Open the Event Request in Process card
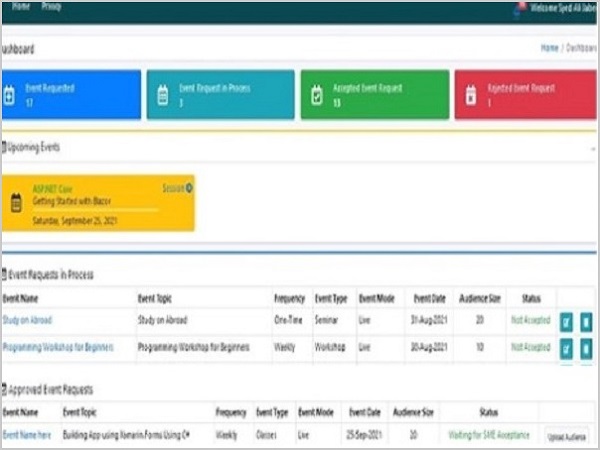600x450 pixels. 221,95
